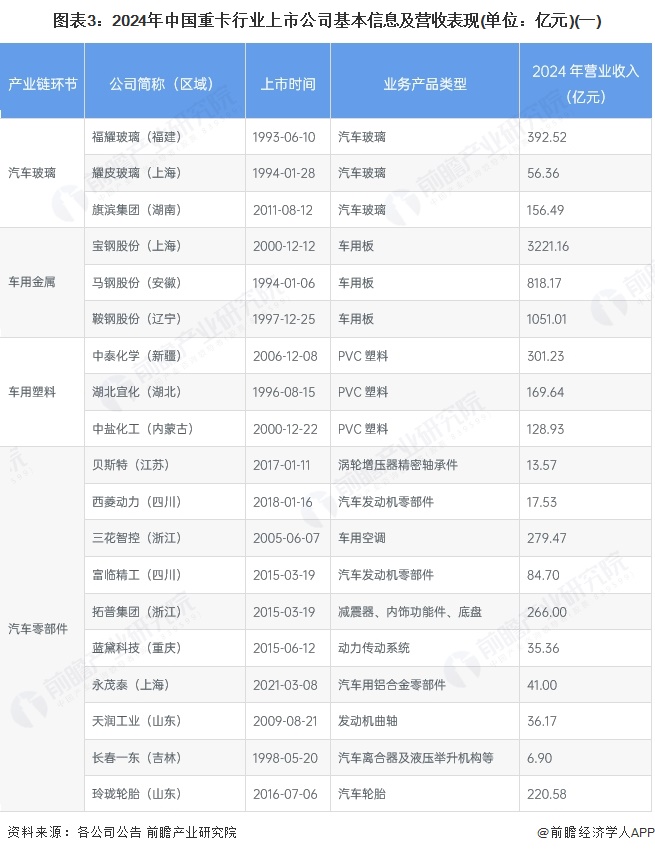Viewport: 655px width, 853px height.
Task: Select the 宝钢股份（上海） company cell
Action: [135, 246]
